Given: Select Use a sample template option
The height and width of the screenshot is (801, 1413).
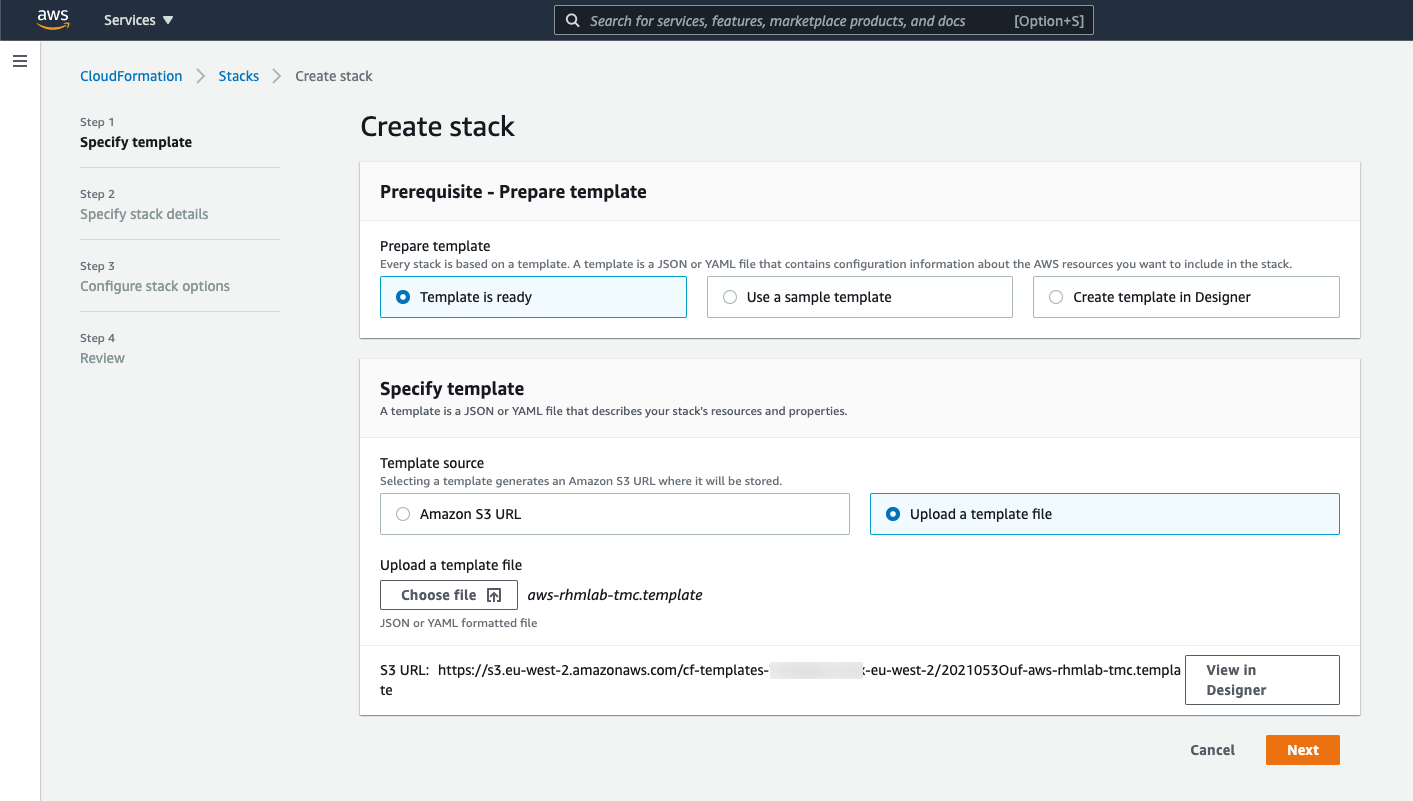Looking at the screenshot, I should pos(860,297).
